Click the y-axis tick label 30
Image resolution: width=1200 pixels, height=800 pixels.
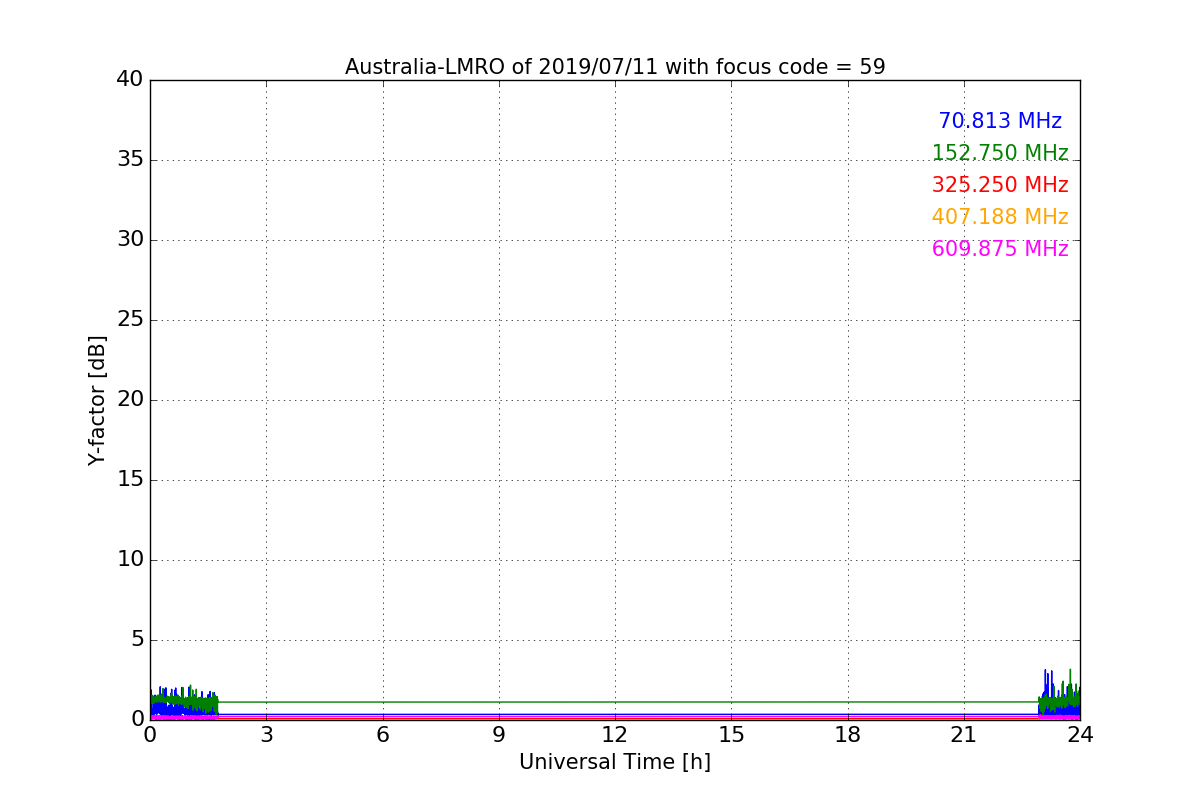click(130, 240)
